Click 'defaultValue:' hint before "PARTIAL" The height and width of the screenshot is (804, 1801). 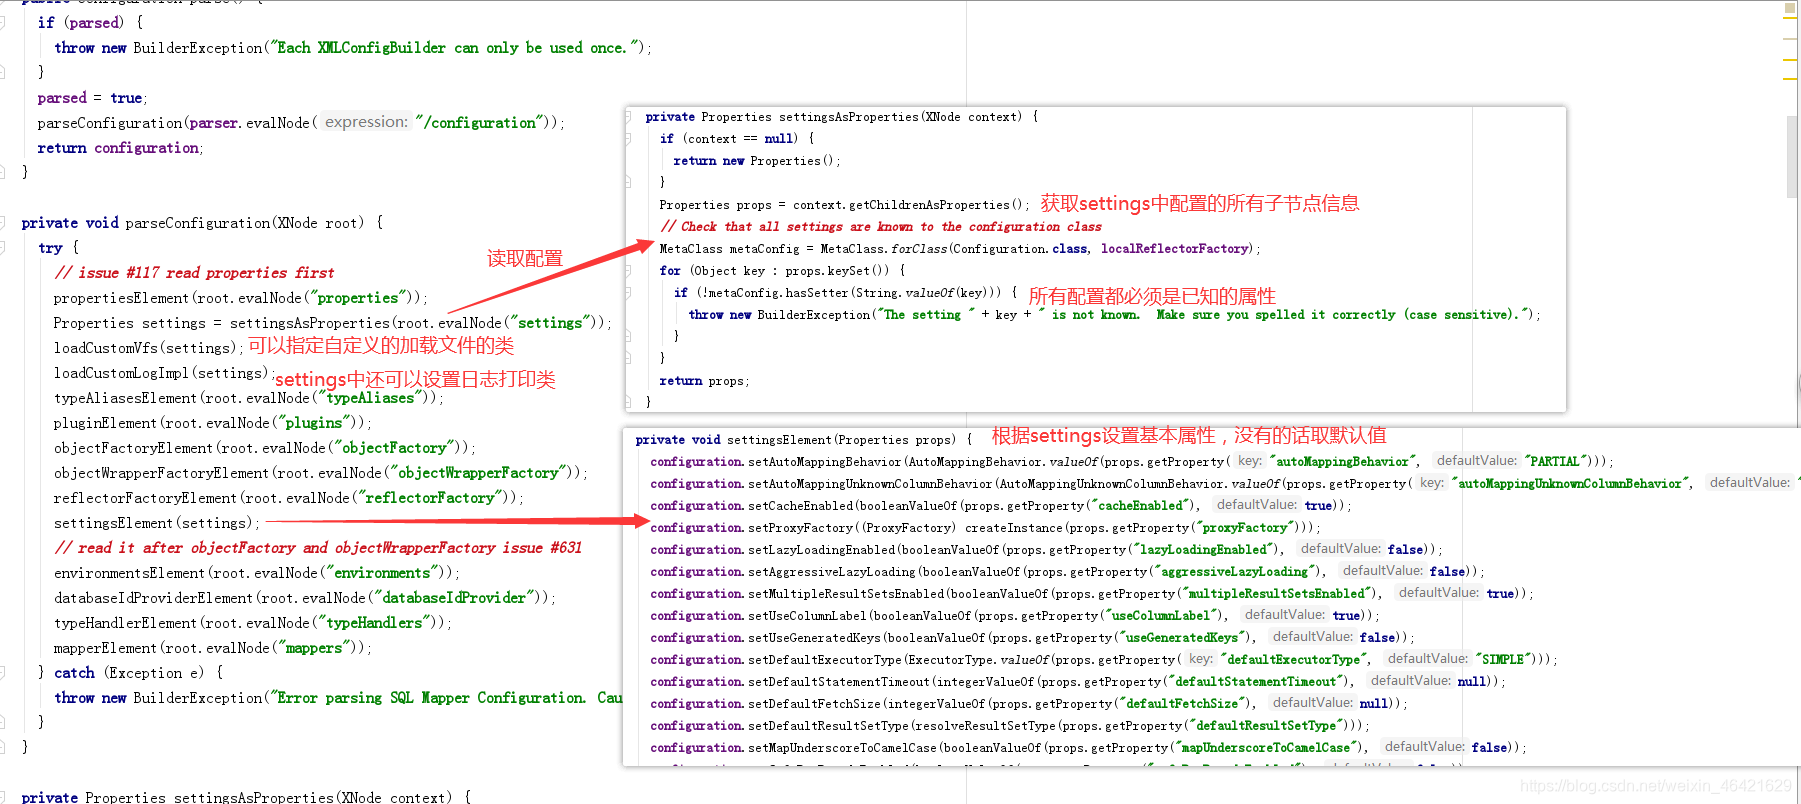pos(1476,461)
